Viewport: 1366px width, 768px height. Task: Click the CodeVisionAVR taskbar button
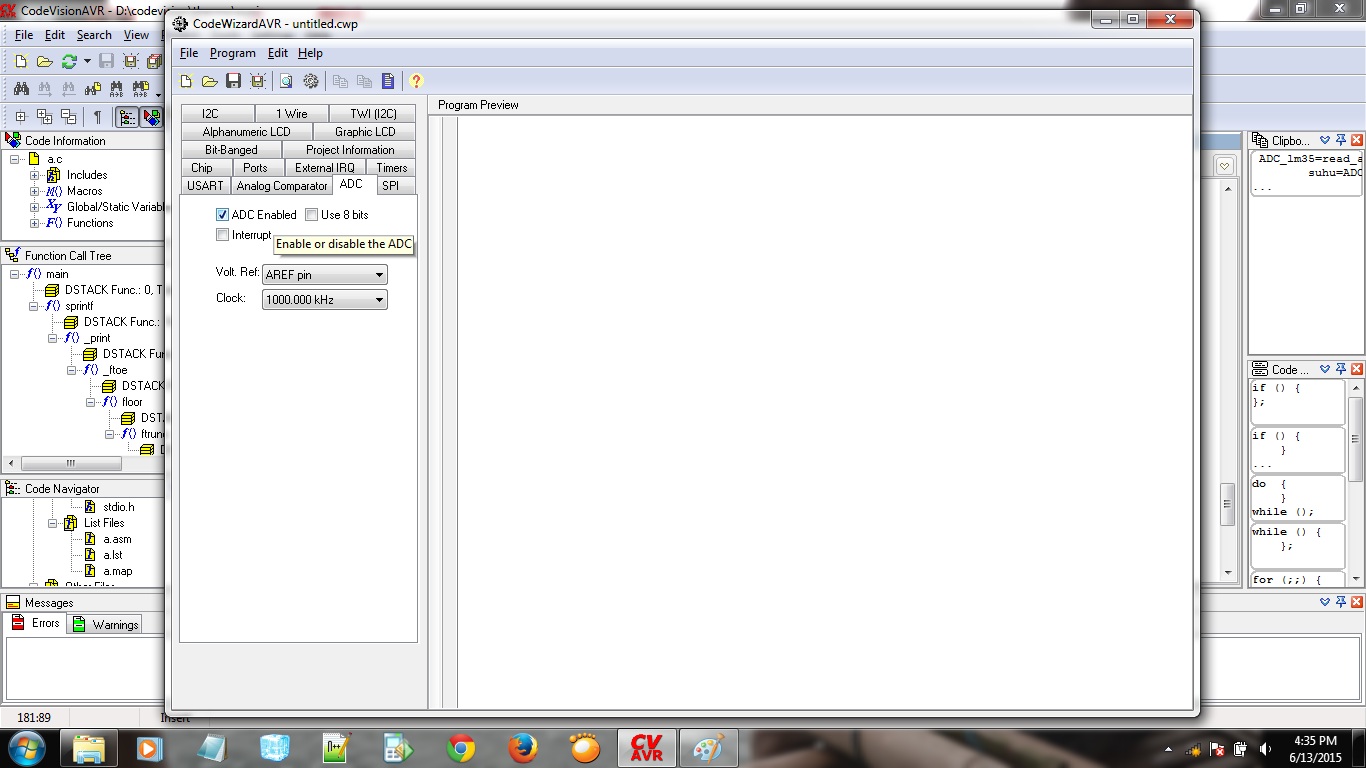(647, 748)
